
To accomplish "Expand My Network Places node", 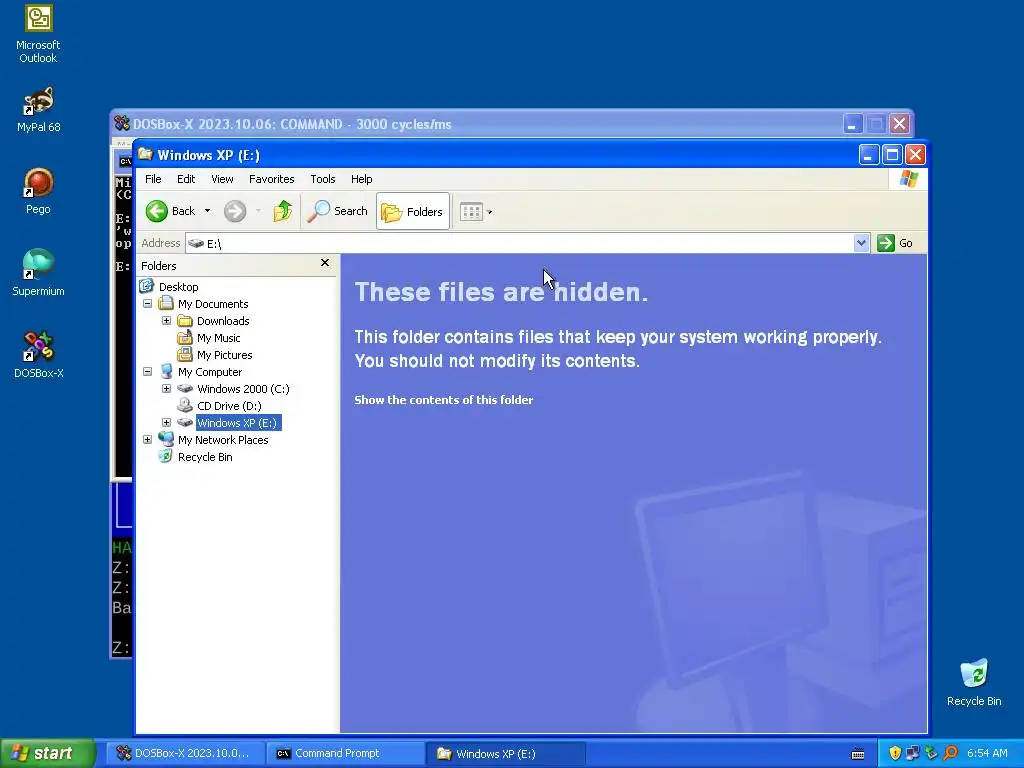I will pyautogui.click(x=148, y=440).
